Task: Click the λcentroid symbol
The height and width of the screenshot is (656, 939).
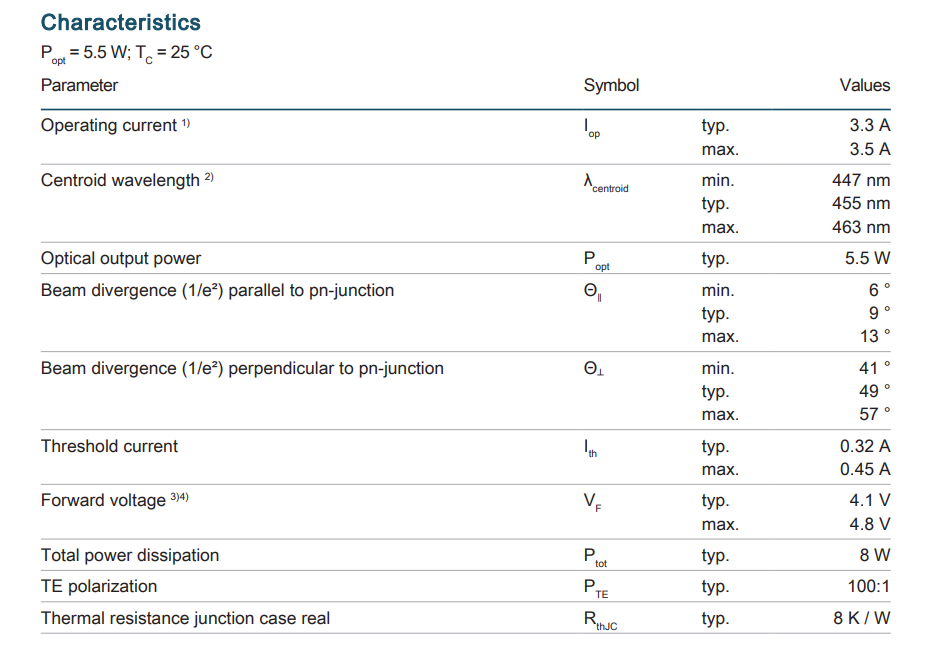Action: tap(606, 184)
